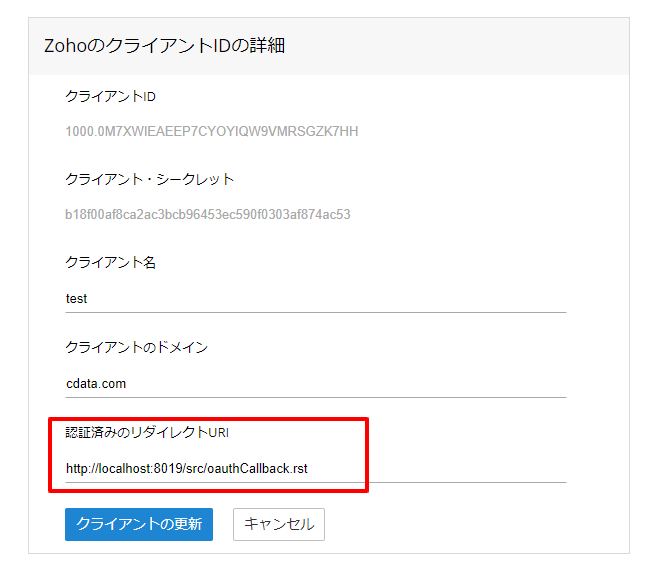Click the クライアントID label

point(111,96)
